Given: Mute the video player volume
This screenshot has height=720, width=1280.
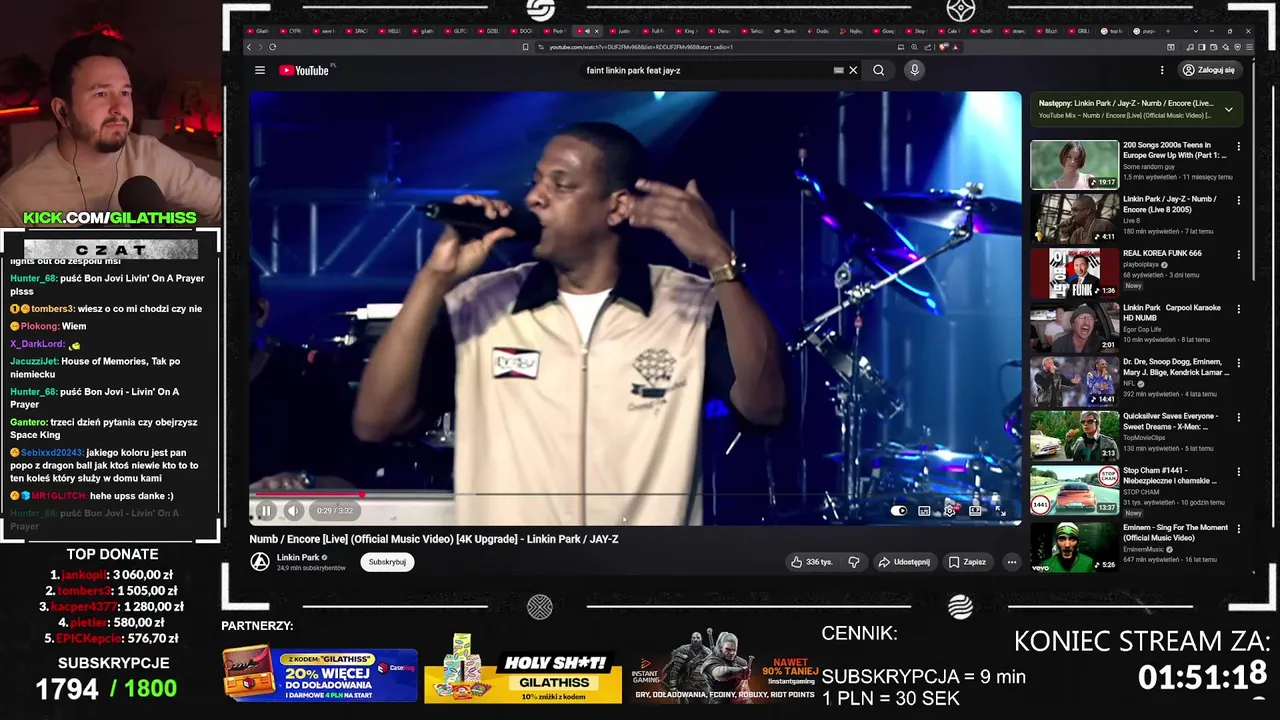Looking at the screenshot, I should click(x=293, y=511).
